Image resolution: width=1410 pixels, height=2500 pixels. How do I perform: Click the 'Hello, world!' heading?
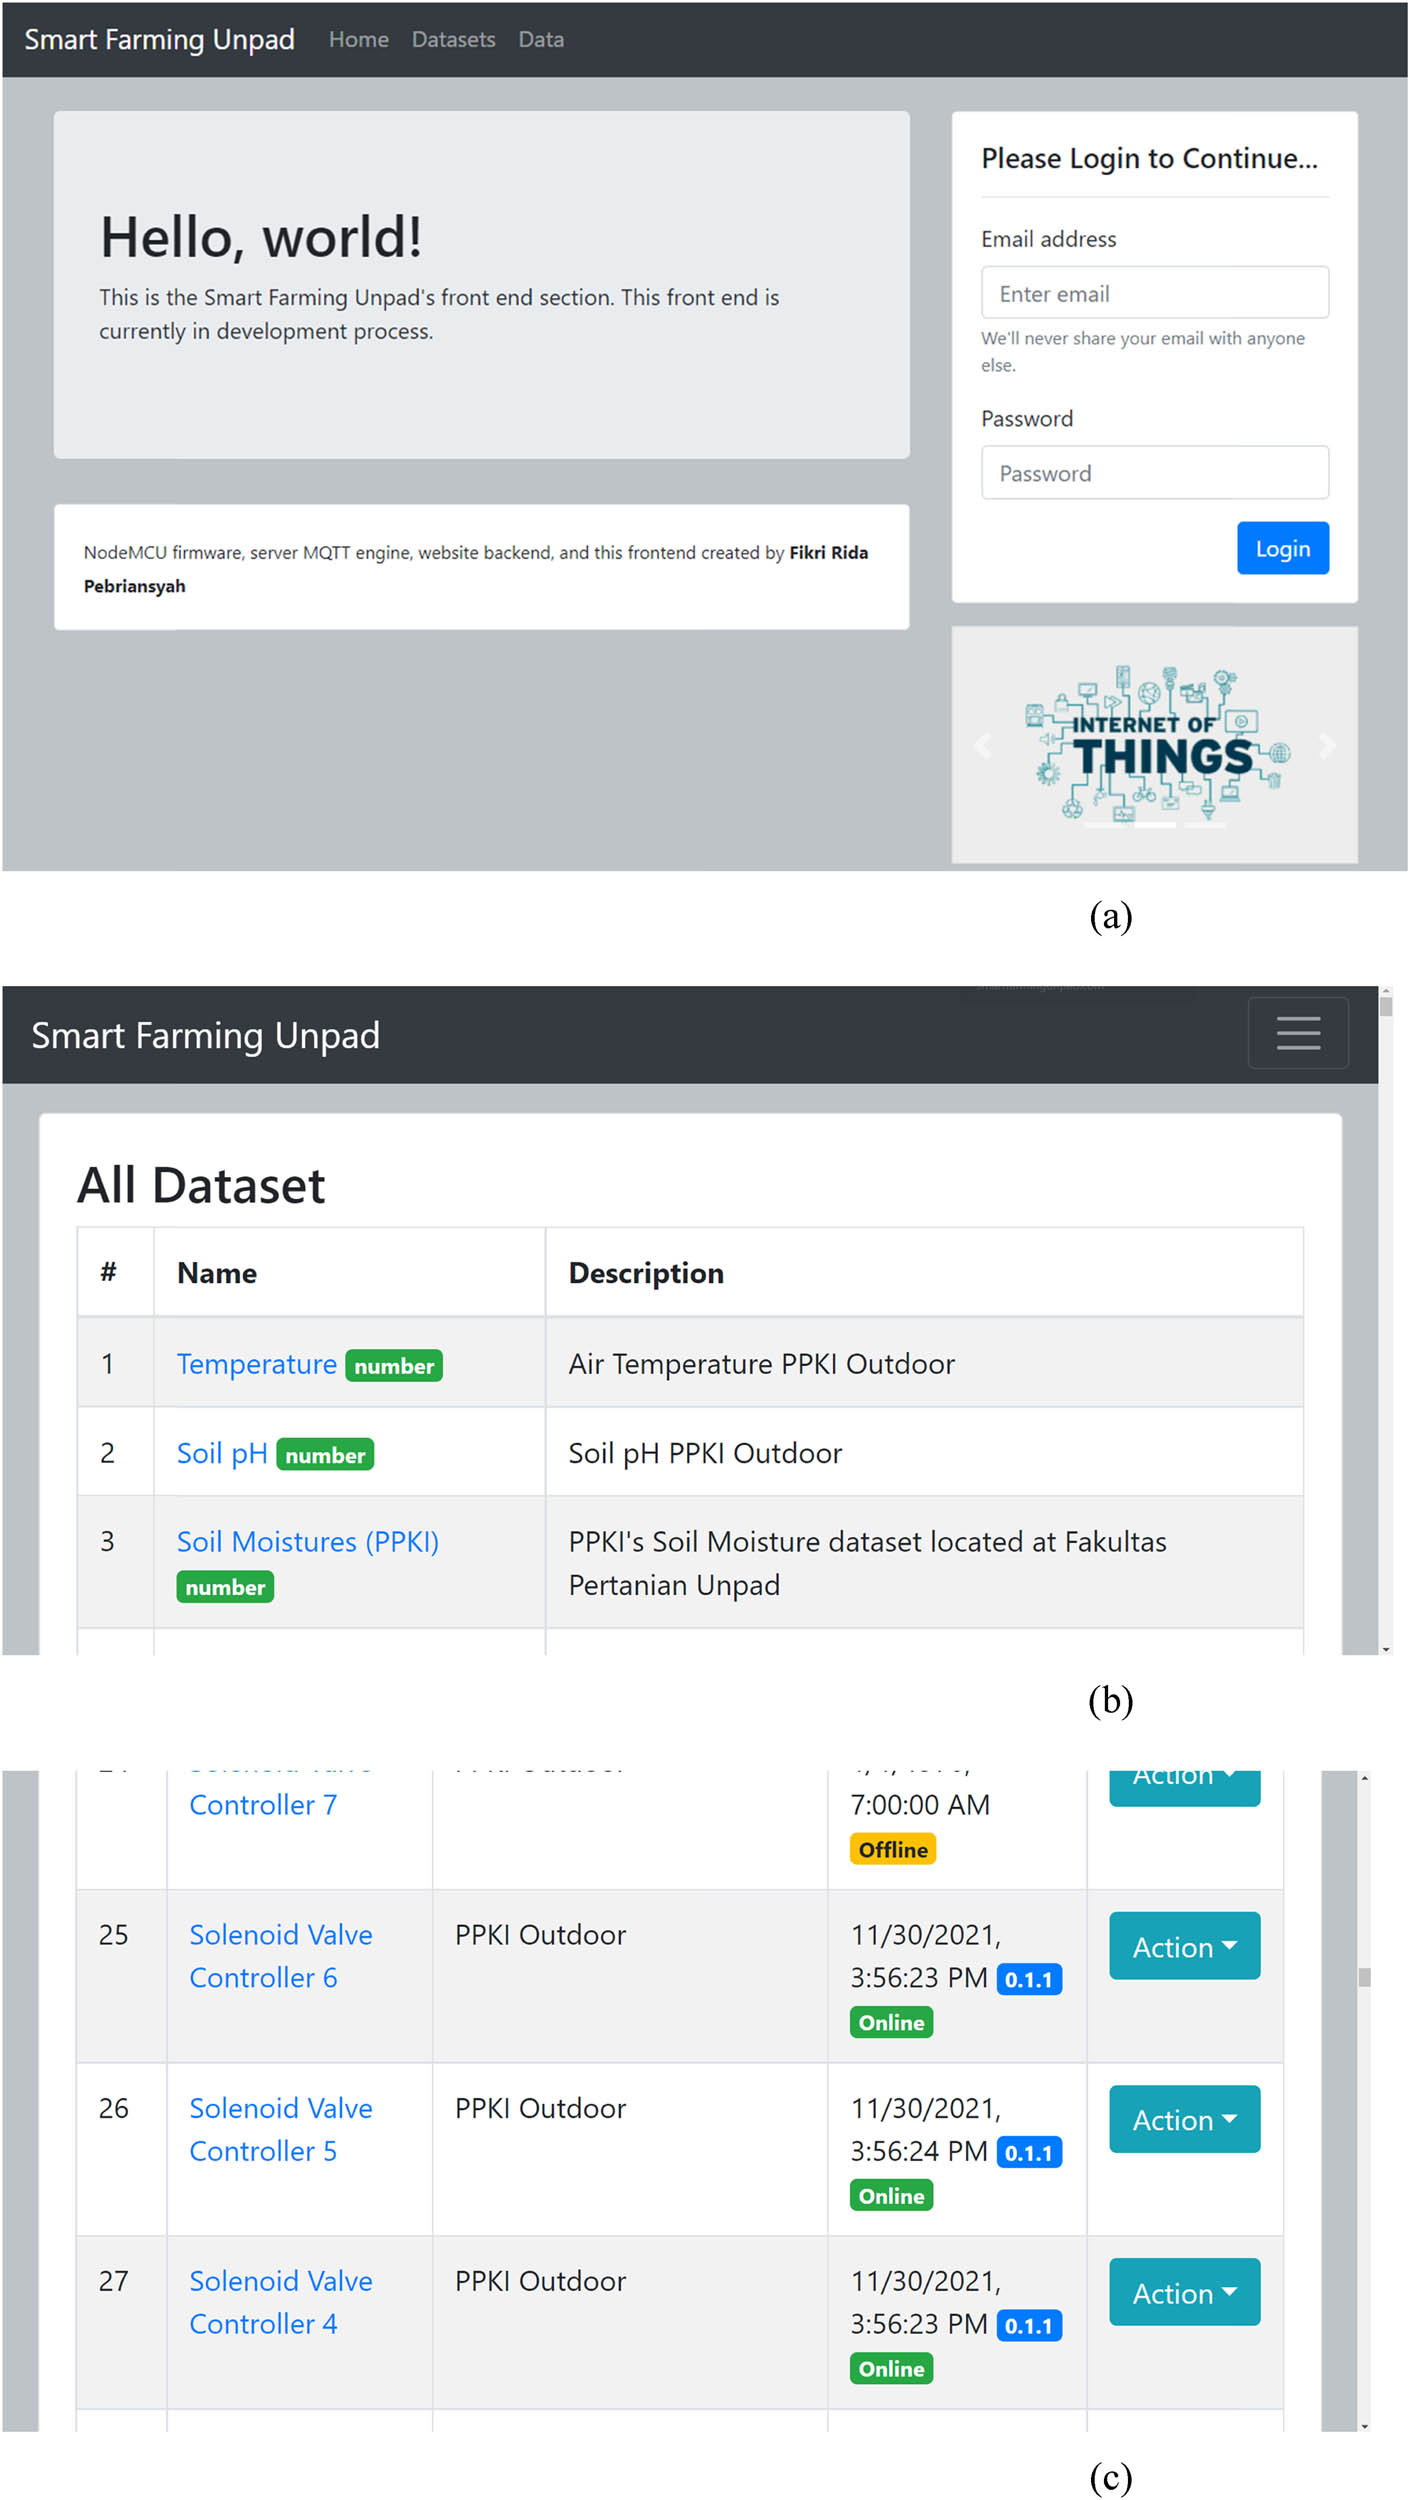tap(261, 237)
